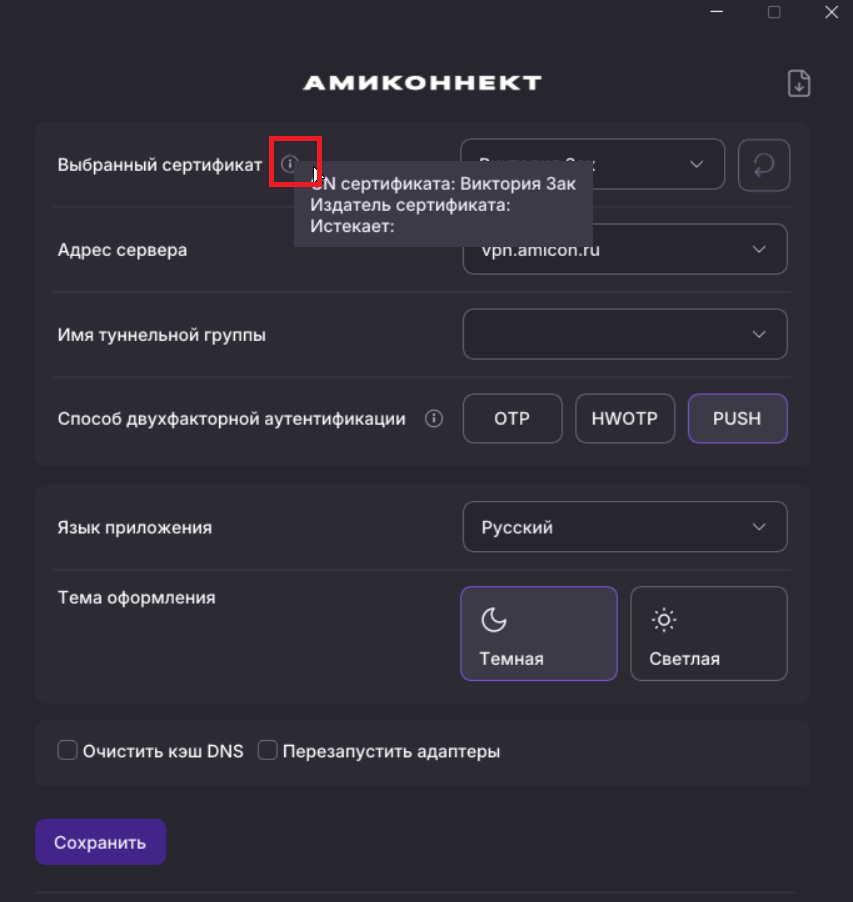Maximize the application window
Screen dimensions: 853x902
pos(774,12)
